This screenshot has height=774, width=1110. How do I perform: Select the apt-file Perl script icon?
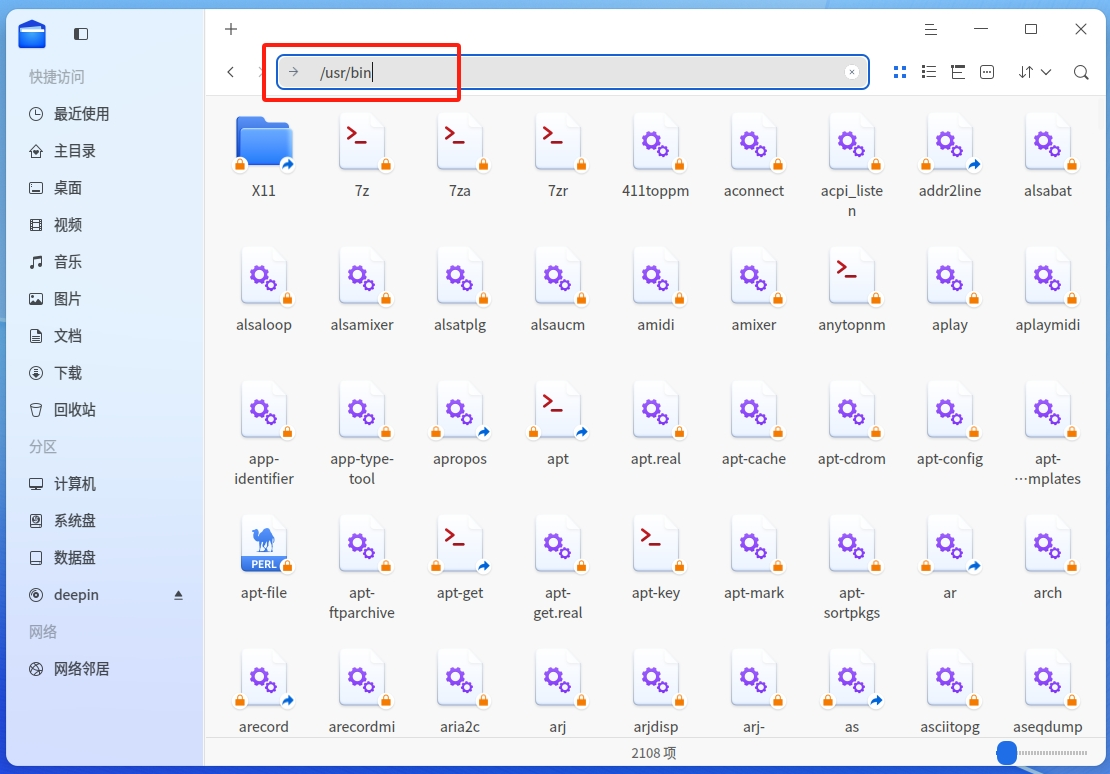[264, 545]
